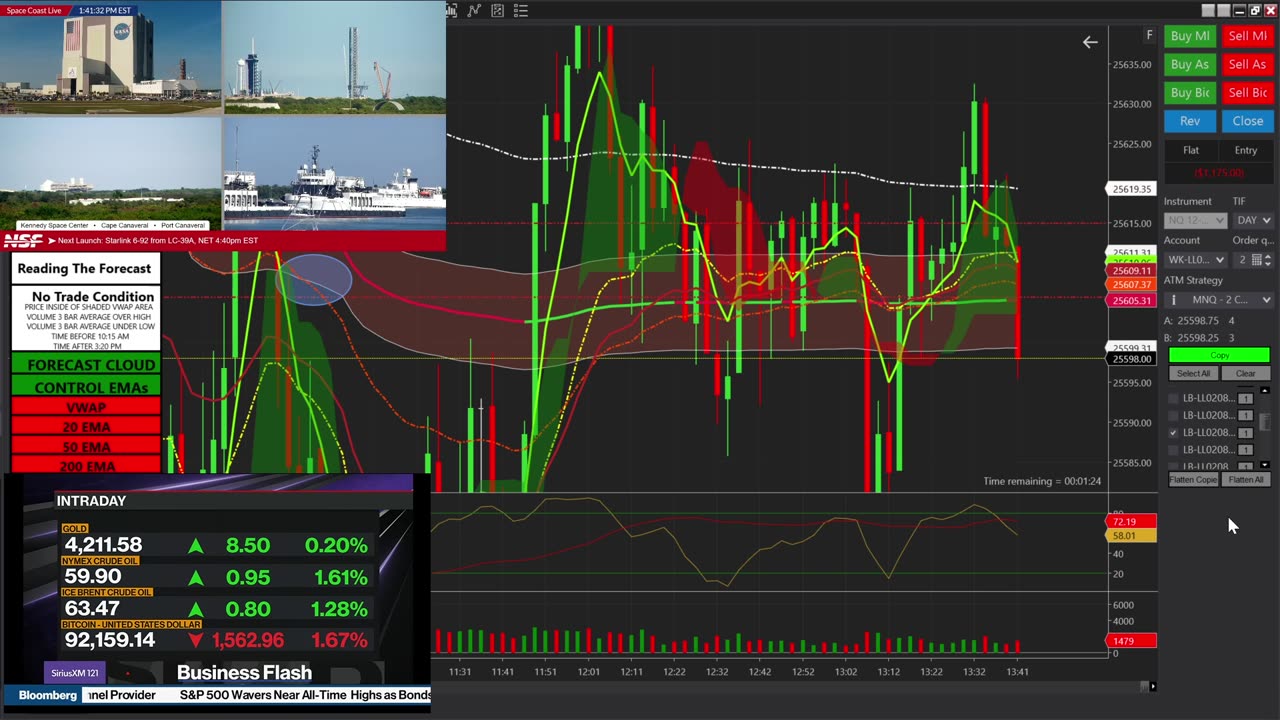Click the 50 EMA legend label
Image resolution: width=1280 pixels, height=720 pixels.
pyautogui.click(x=86, y=447)
